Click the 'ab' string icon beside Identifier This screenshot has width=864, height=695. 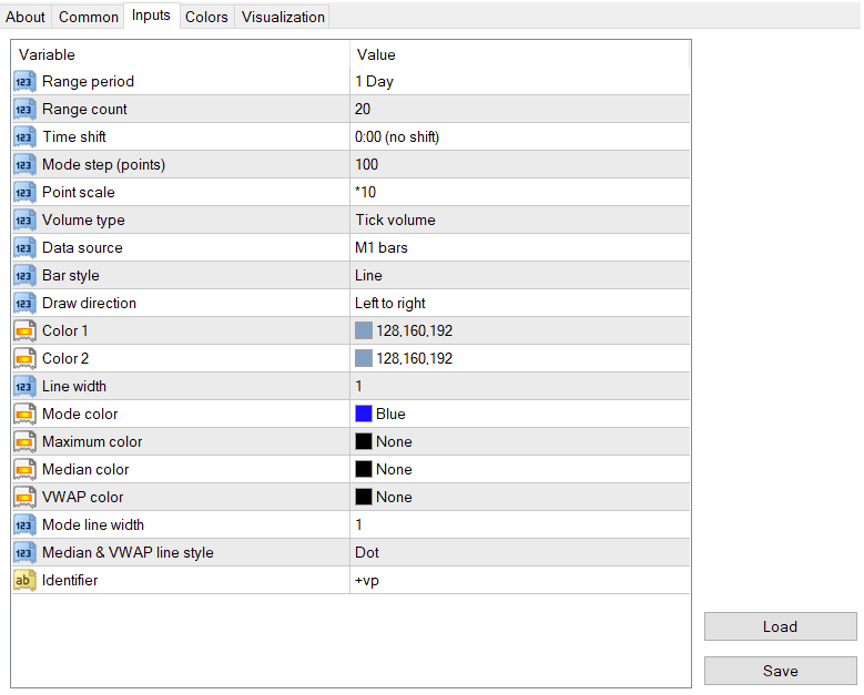(x=25, y=580)
